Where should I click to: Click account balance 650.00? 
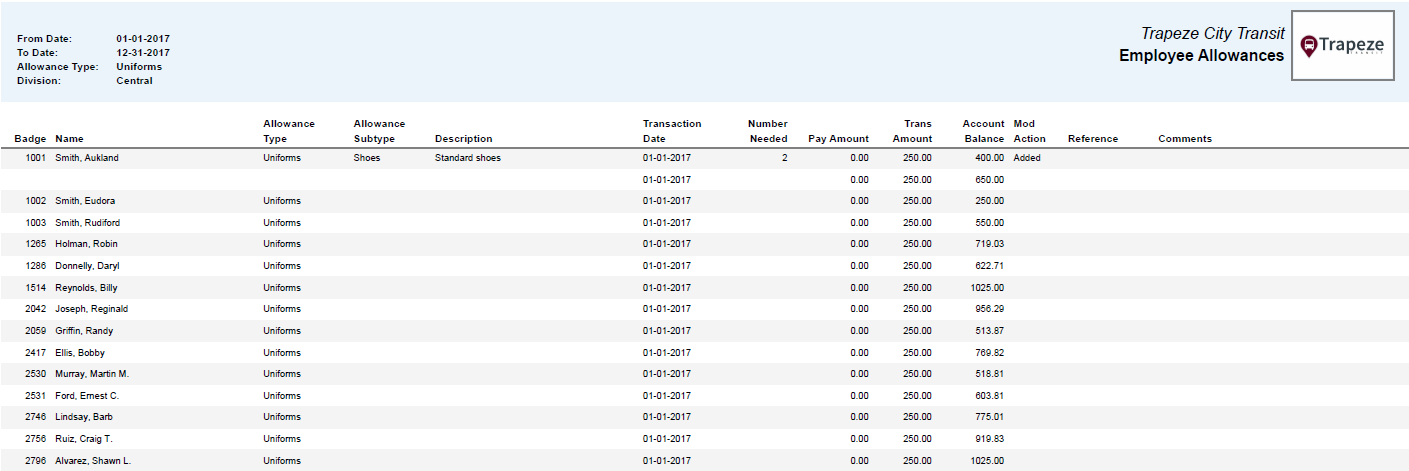tap(990, 180)
